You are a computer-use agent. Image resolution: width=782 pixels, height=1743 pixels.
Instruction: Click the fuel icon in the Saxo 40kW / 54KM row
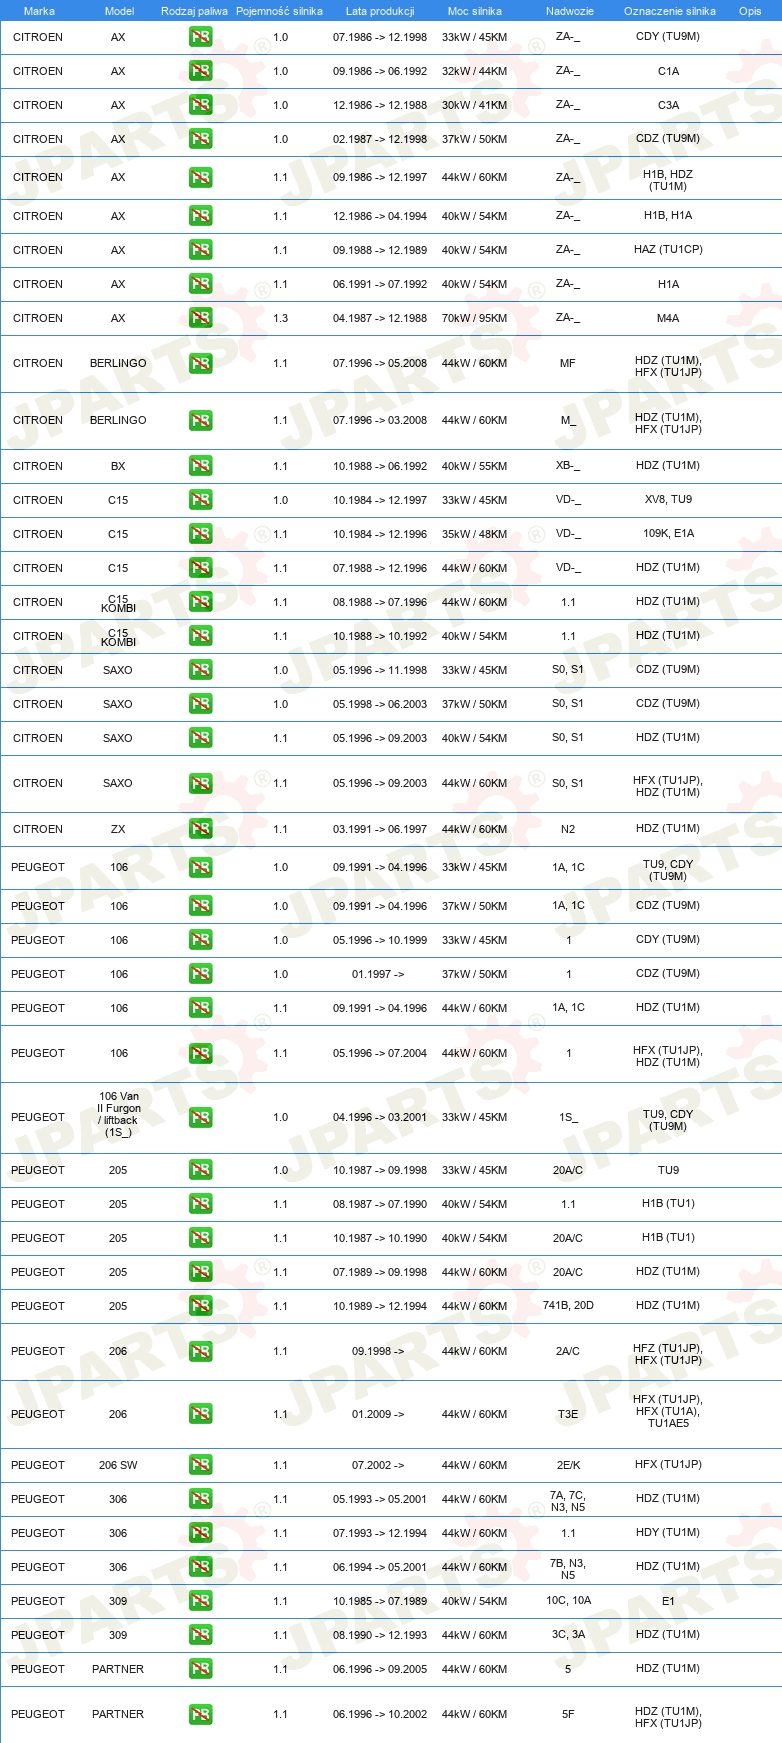coord(200,738)
